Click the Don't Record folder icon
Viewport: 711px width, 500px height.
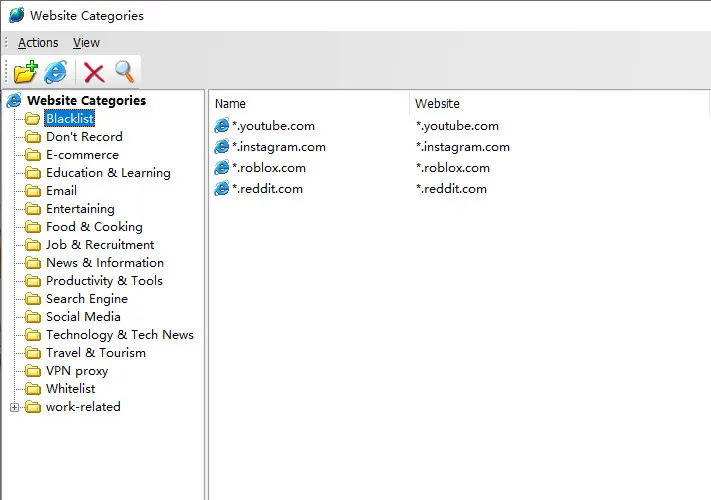click(x=33, y=137)
